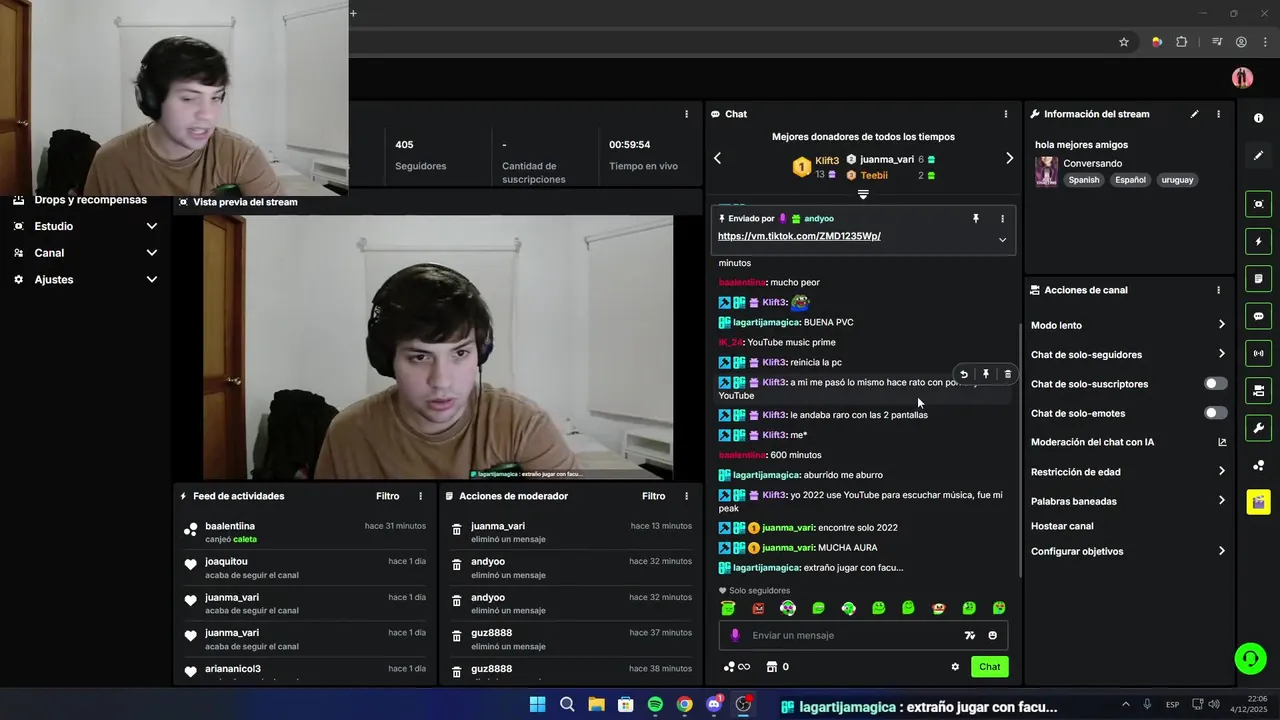Viewport: 1280px width, 720px height.
Task: Toggle Chat de solo-emotes switch
Action: (x=1215, y=413)
